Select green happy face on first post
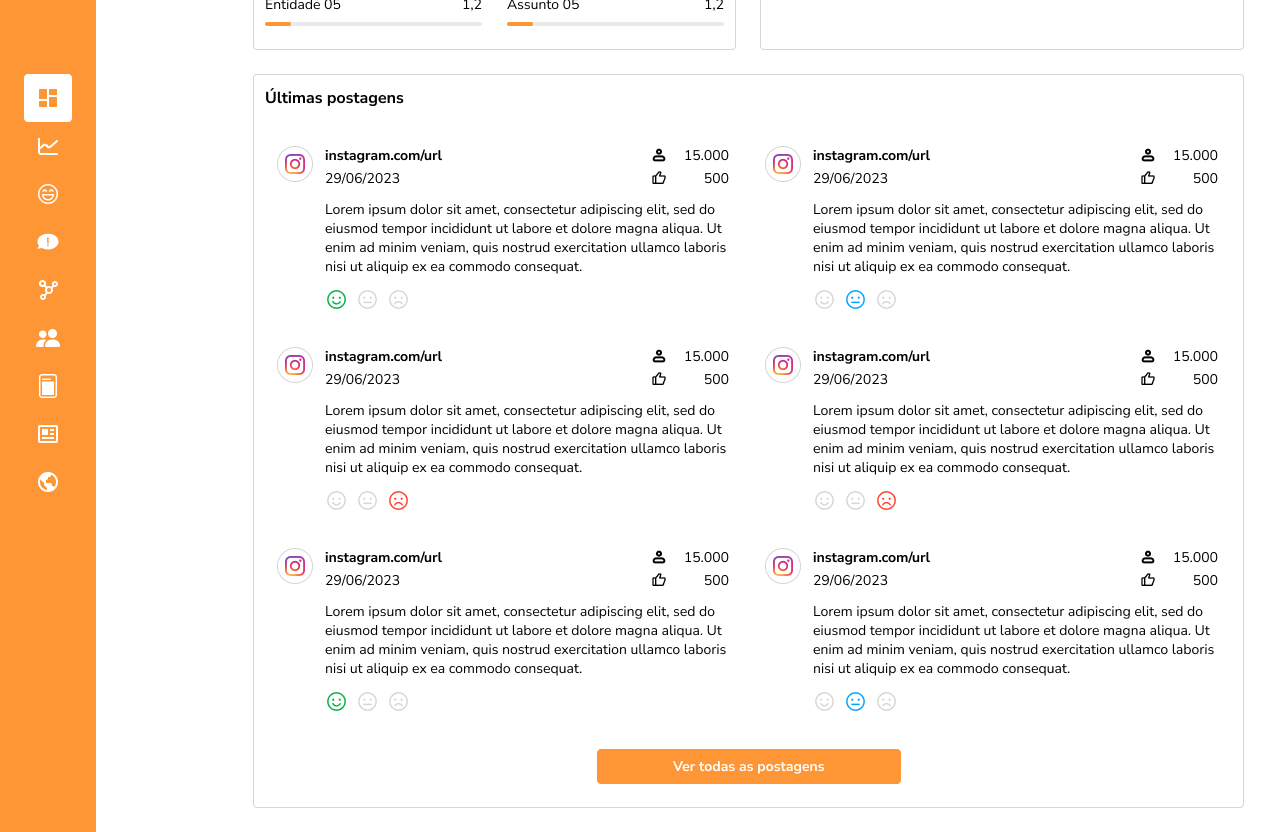Viewport: 1280px width, 832px height. (x=336, y=299)
